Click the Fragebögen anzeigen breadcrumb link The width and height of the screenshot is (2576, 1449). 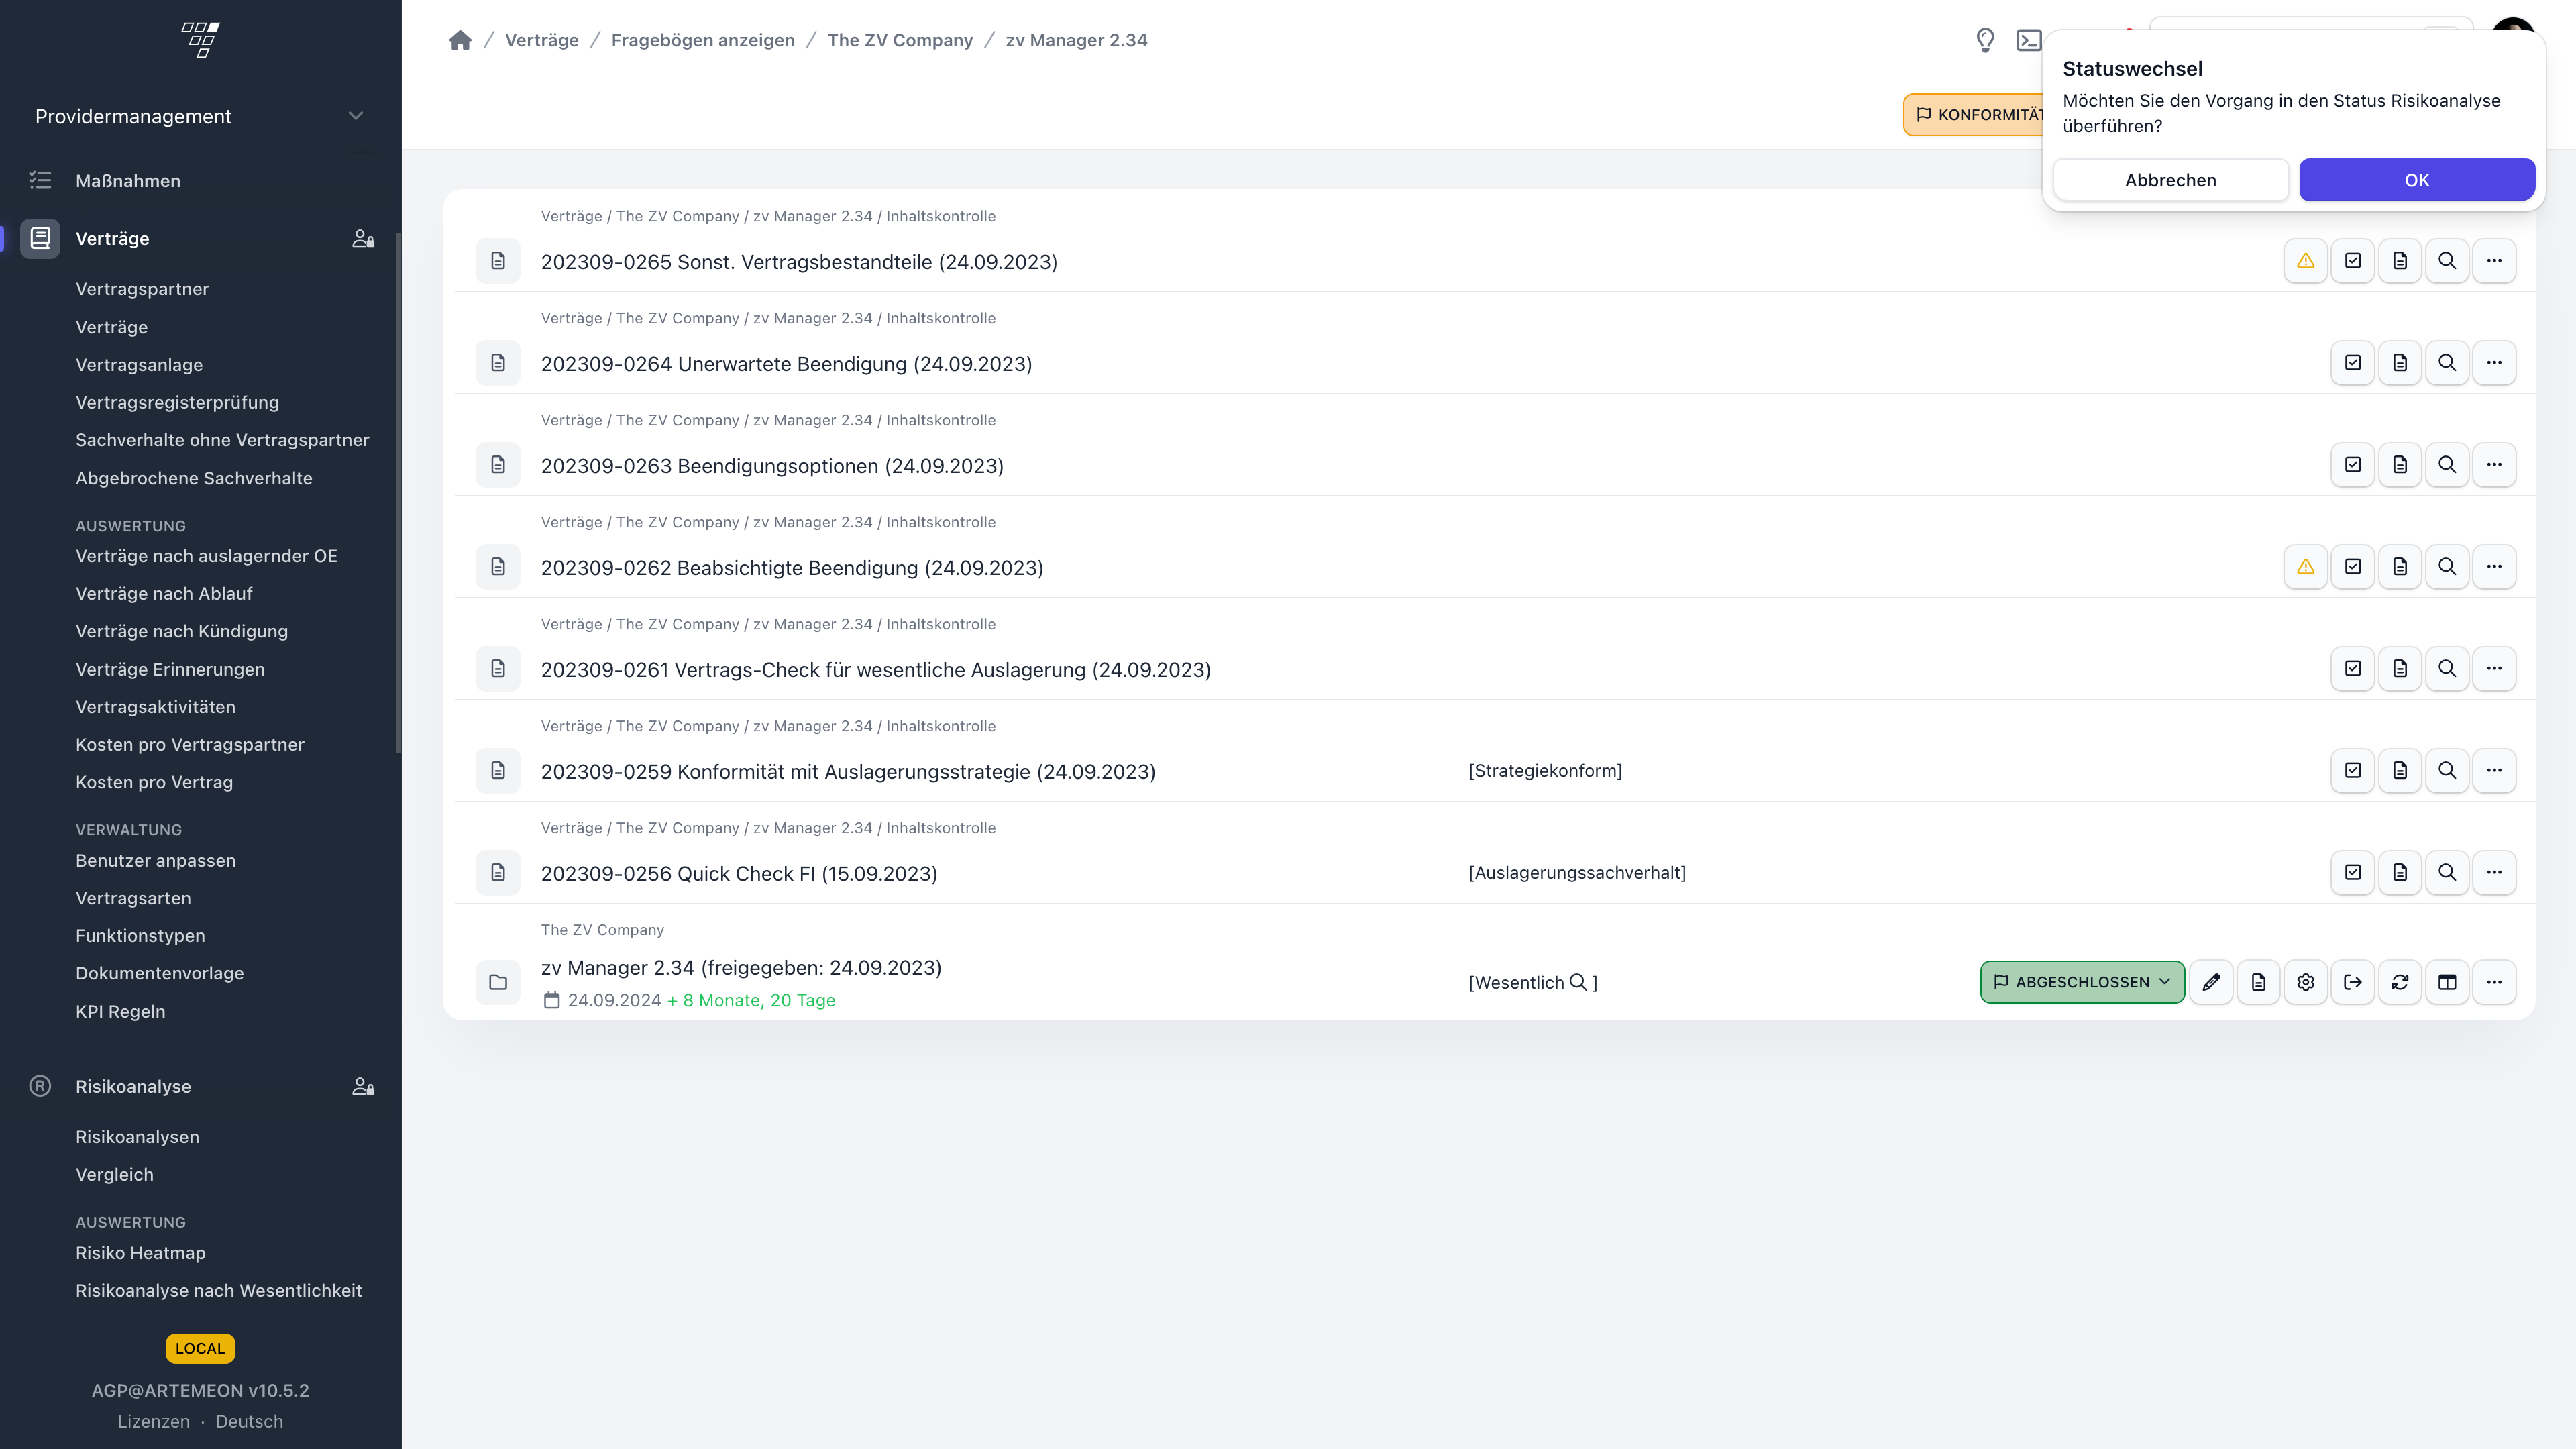pos(702,40)
